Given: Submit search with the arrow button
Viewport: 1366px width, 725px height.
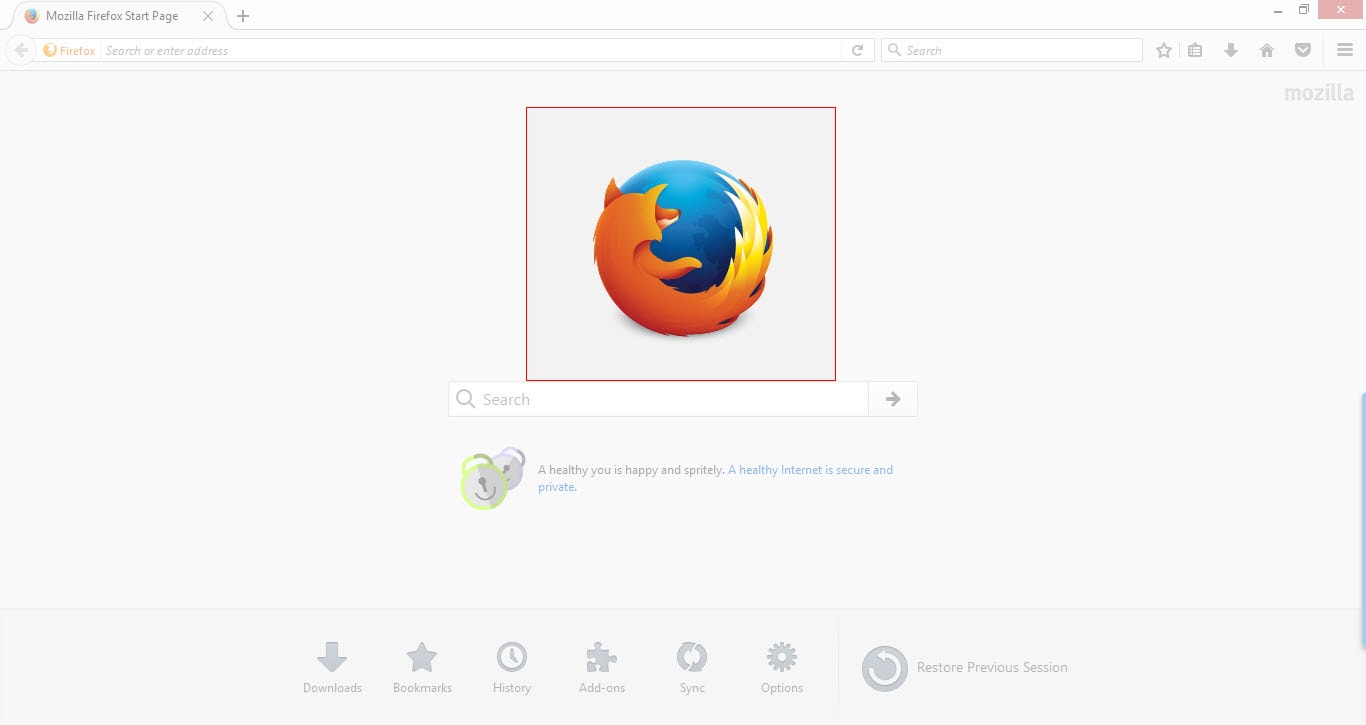Looking at the screenshot, I should click(x=893, y=399).
